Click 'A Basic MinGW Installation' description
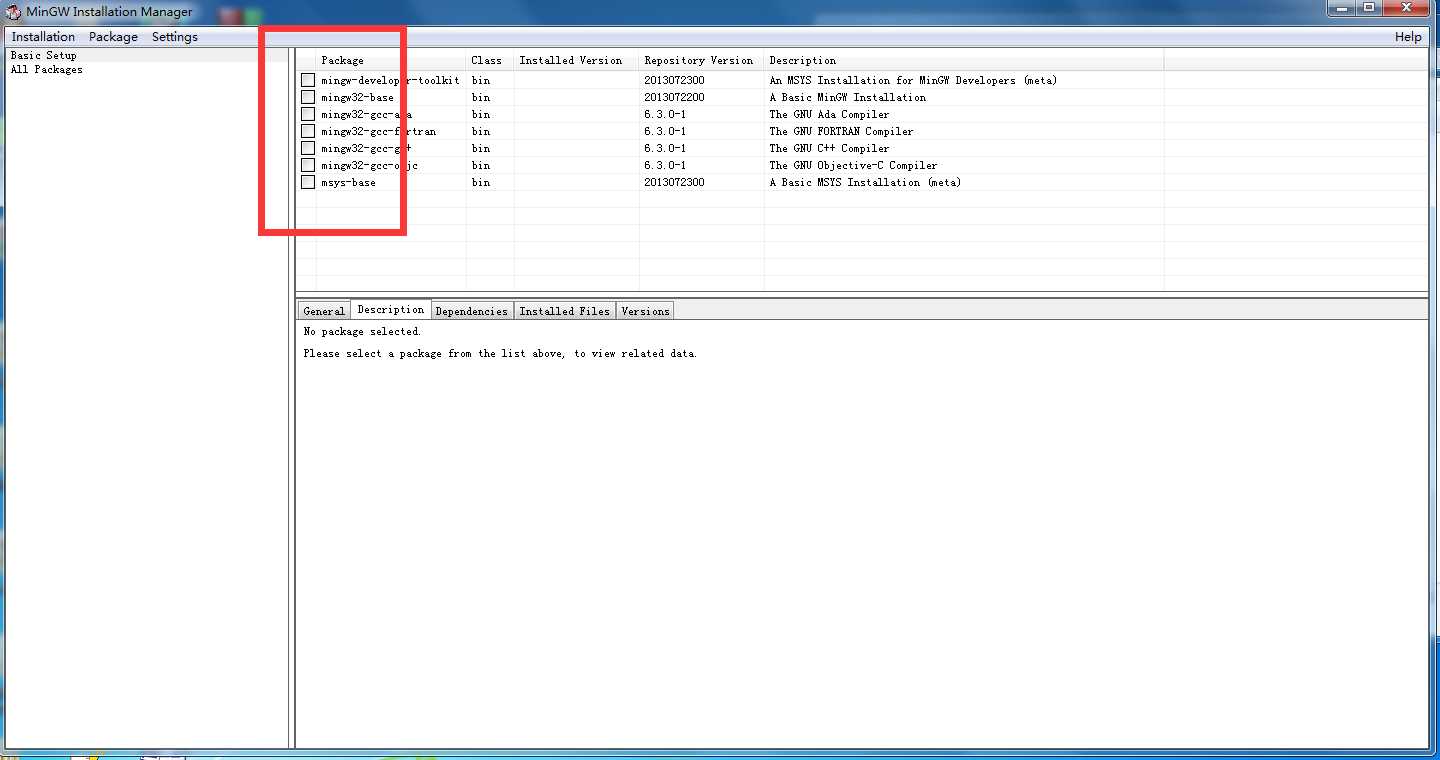This screenshot has height=760, width=1440. [x=847, y=97]
